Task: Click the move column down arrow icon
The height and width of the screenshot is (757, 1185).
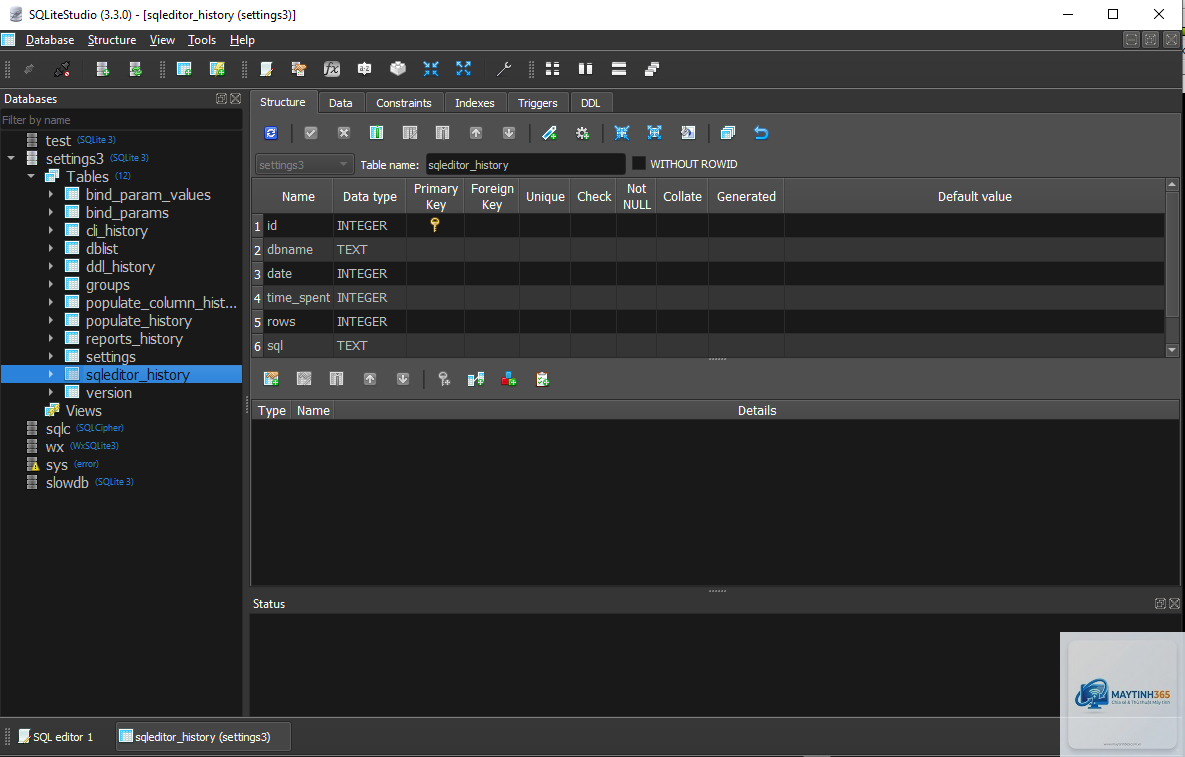Action: (509, 133)
